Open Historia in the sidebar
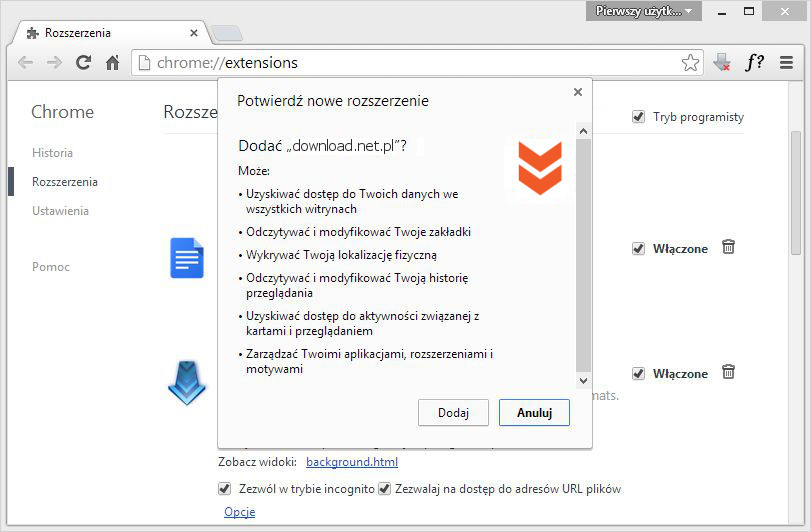 (x=52, y=153)
